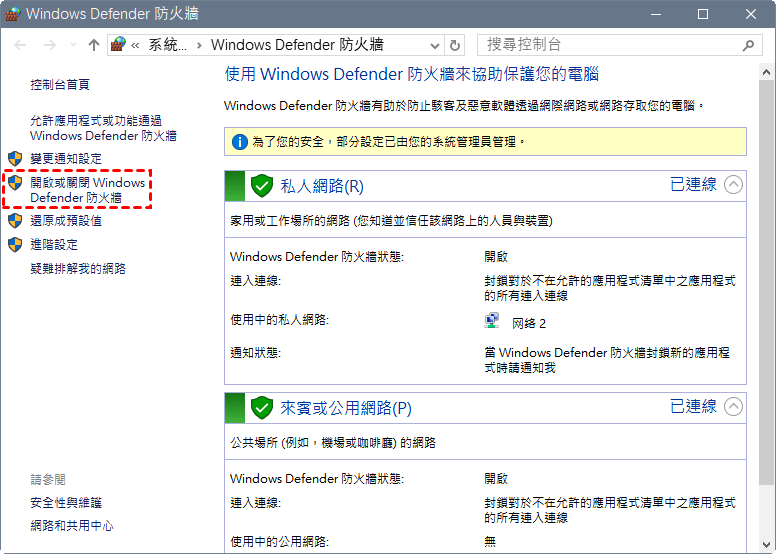The image size is (776, 554).
Task: Click the firewall icon in the address bar
Action: point(118,45)
